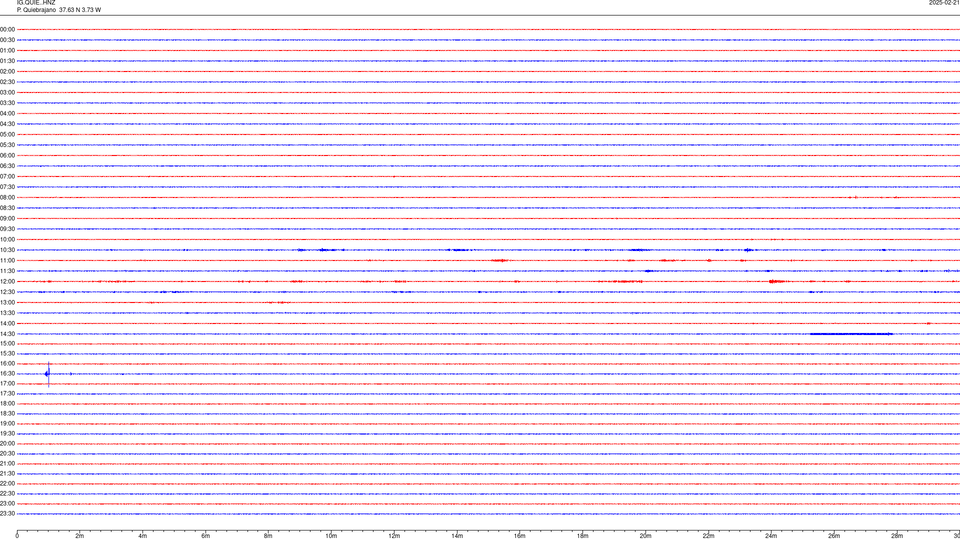Screen dimensions: 960x540
Task: Select the 13:30 time label
Action: (7, 313)
